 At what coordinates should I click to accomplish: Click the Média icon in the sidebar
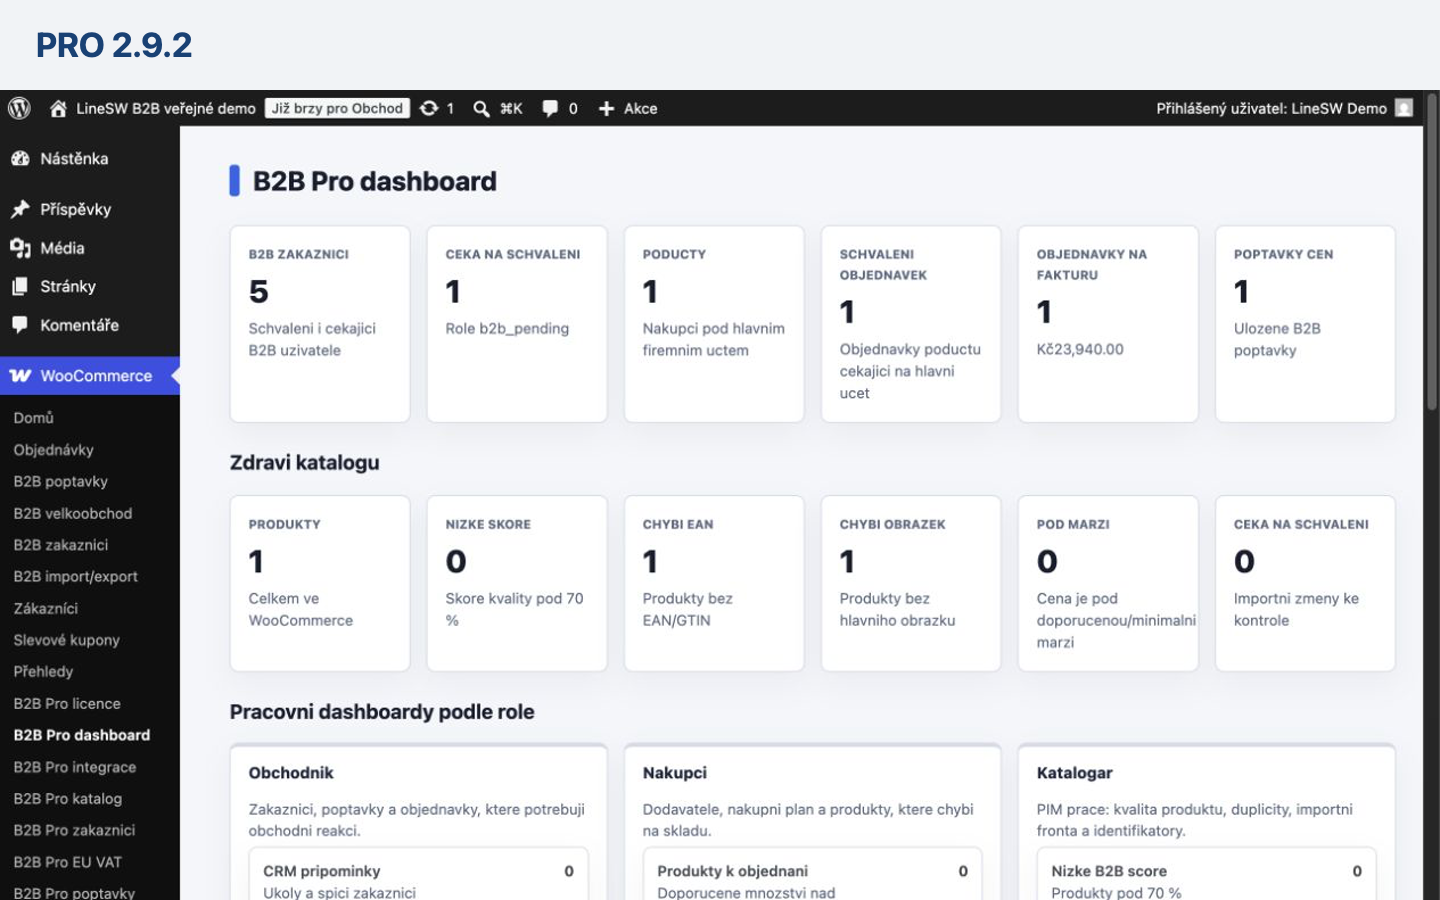pos(20,248)
